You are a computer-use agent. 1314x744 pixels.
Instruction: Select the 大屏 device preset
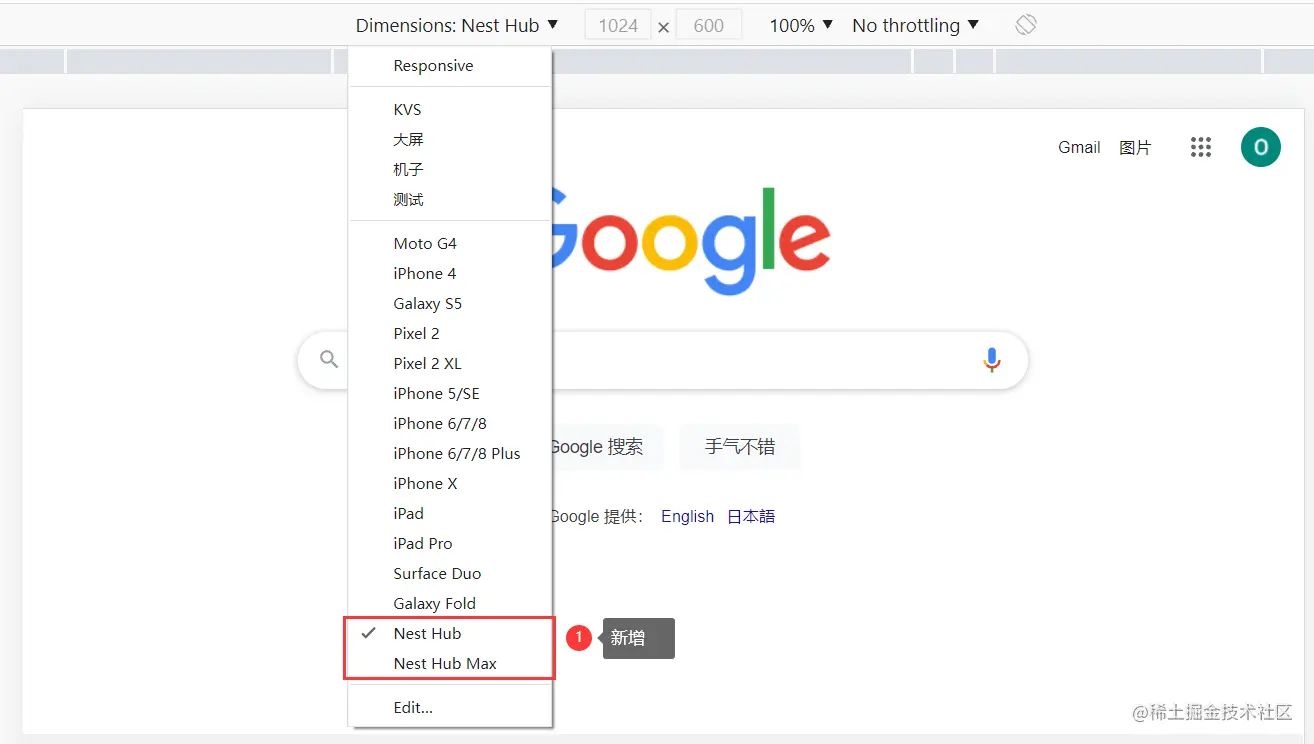(x=450, y=140)
